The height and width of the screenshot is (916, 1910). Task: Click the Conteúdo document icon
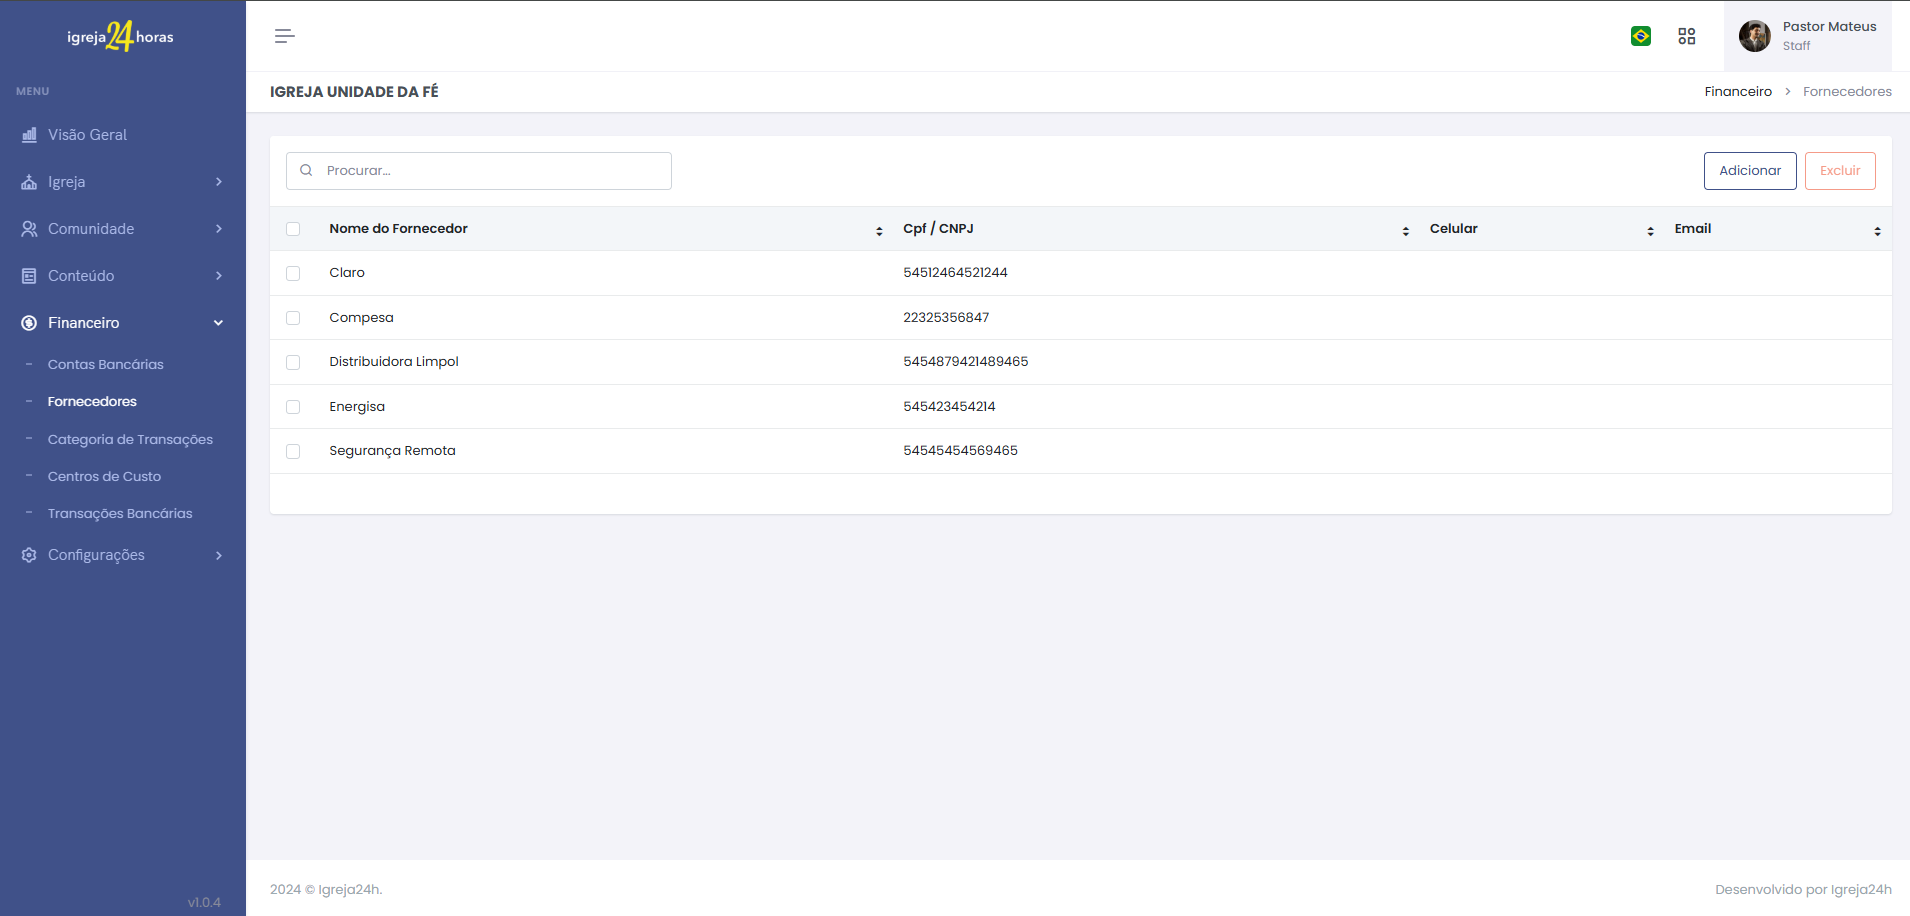(29, 276)
